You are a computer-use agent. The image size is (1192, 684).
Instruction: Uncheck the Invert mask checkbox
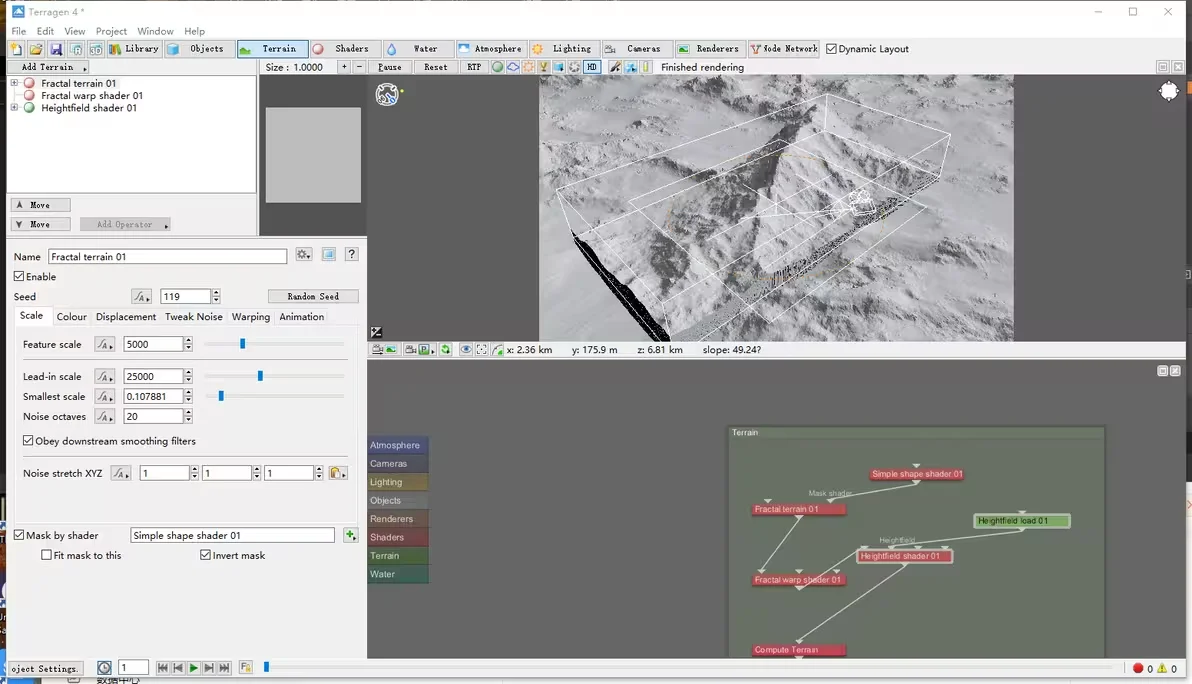tap(205, 555)
